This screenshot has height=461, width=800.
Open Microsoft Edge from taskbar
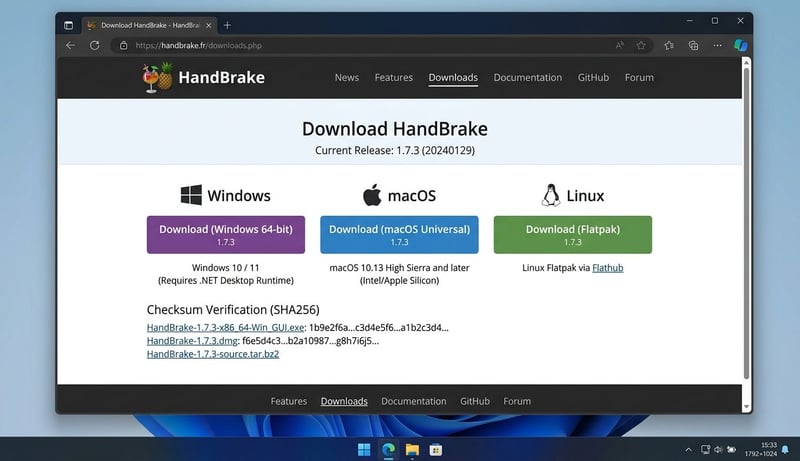pyautogui.click(x=389, y=449)
